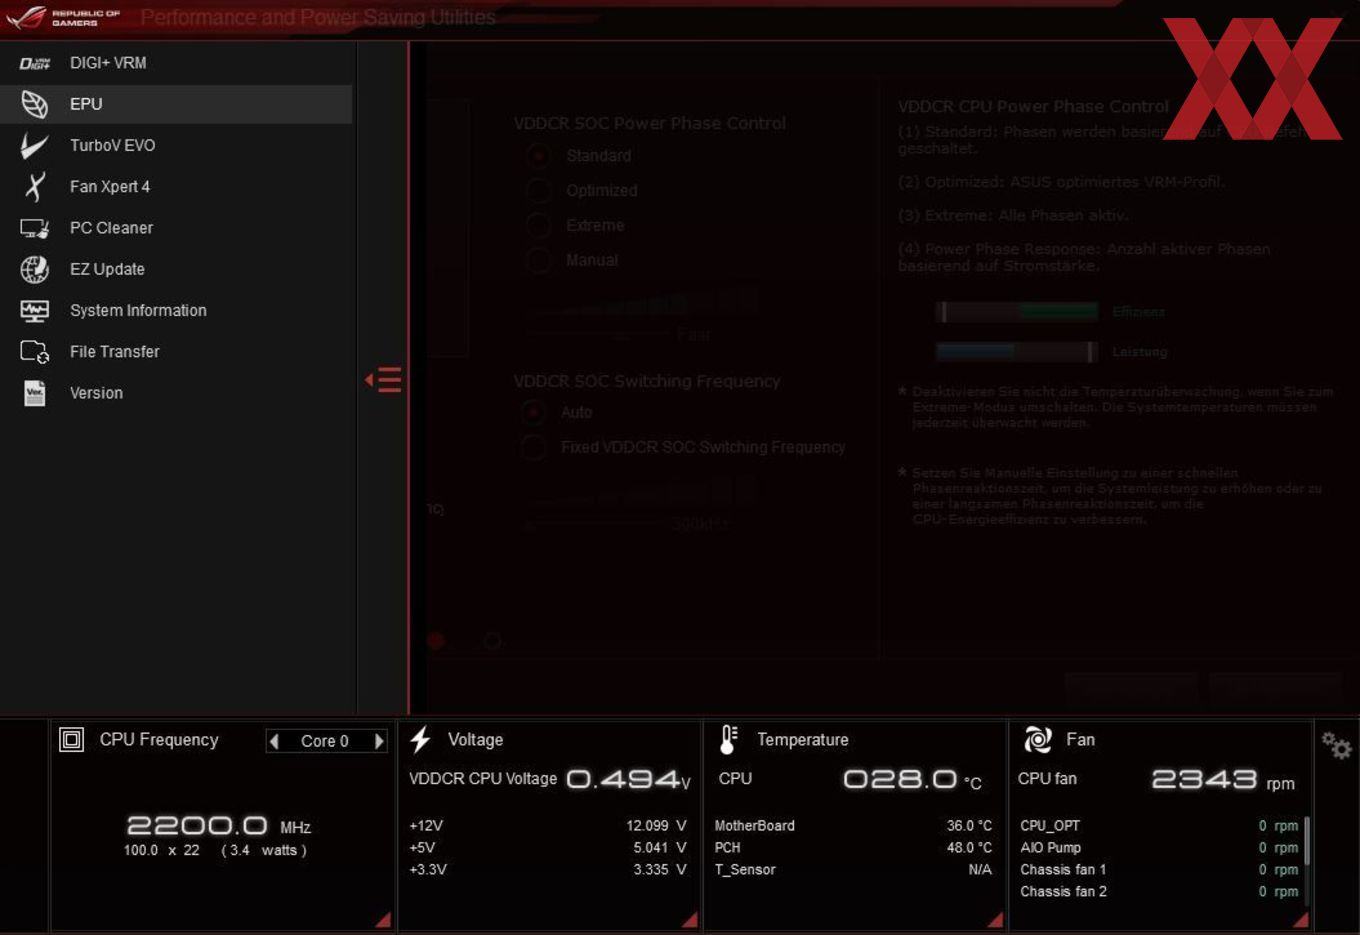The height and width of the screenshot is (935, 1360).
Task: Open PC Cleaner using its monitor icon
Action: tap(35, 228)
